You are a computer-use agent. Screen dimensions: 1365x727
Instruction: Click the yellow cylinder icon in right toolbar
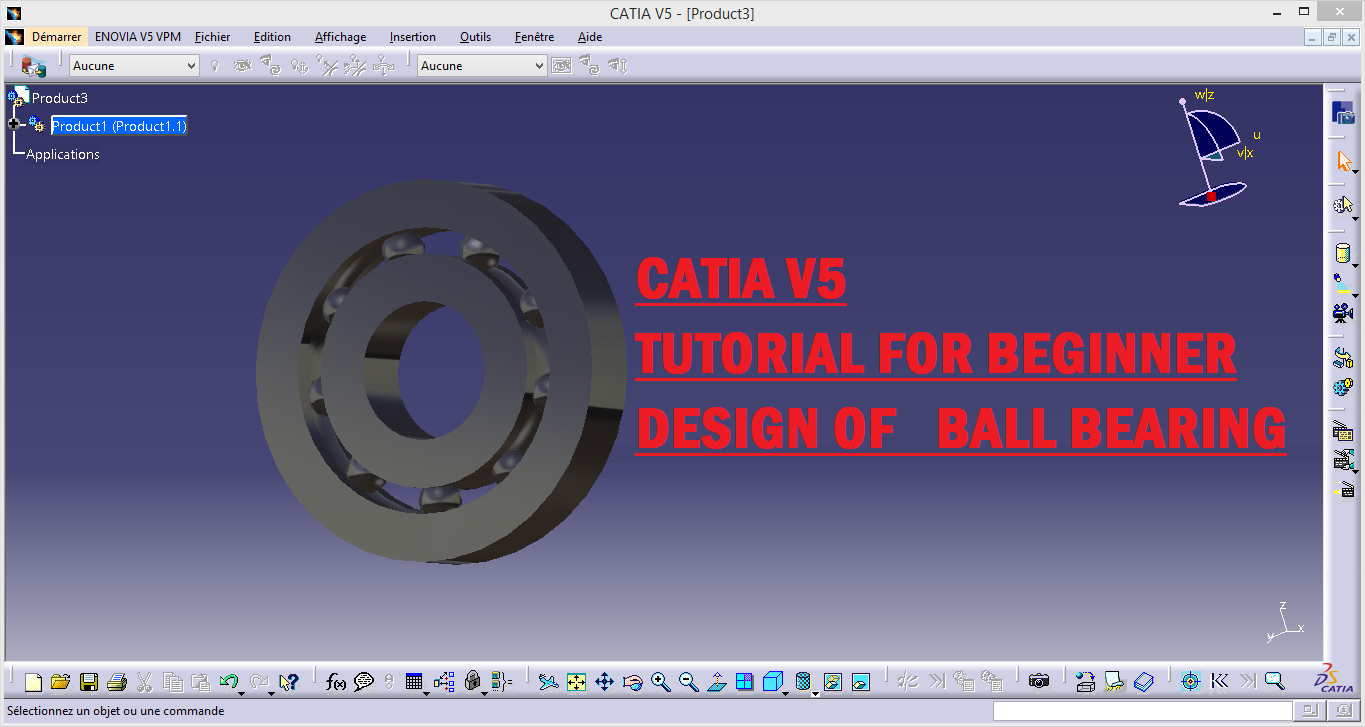tap(1342, 253)
